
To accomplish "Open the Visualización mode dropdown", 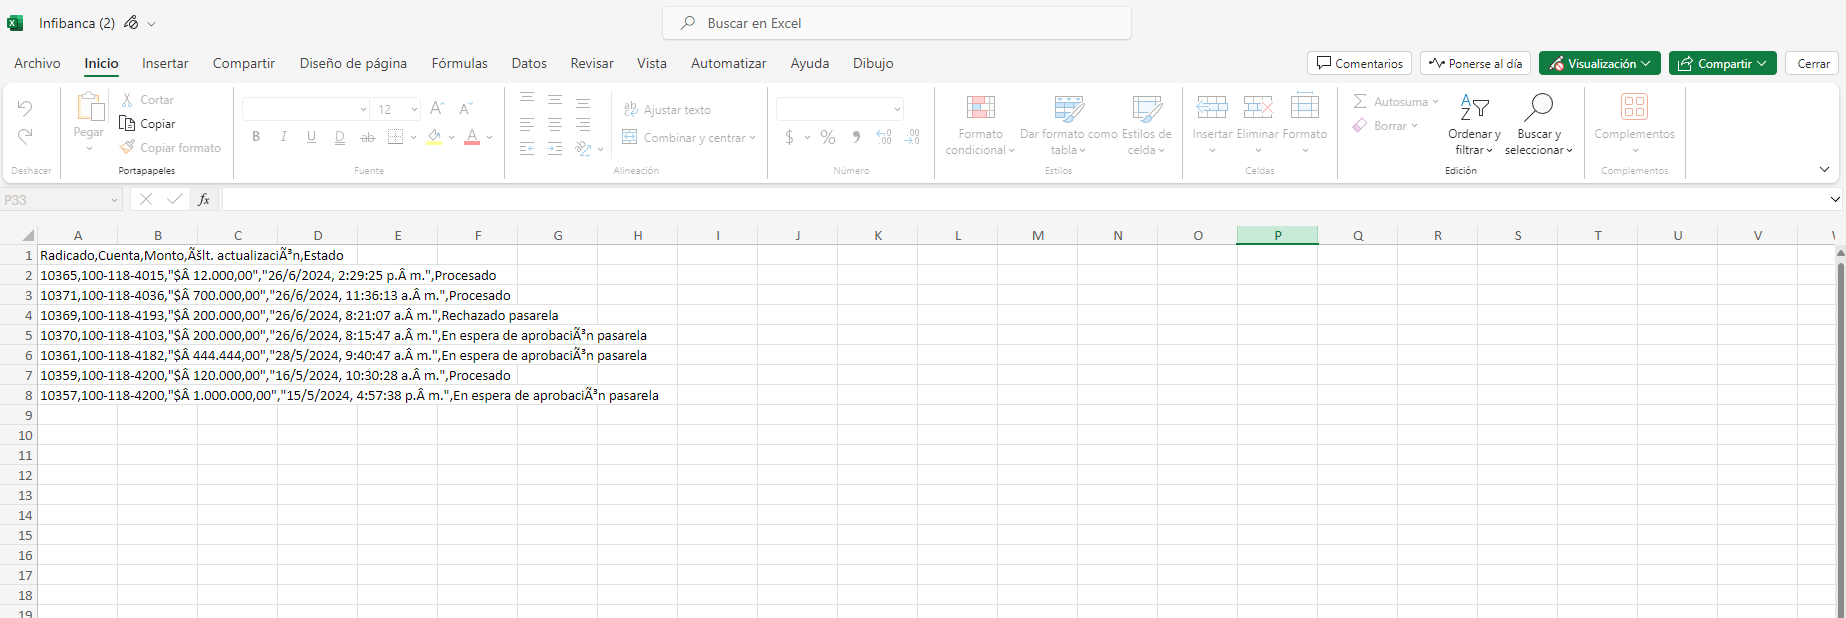I will click(1600, 63).
